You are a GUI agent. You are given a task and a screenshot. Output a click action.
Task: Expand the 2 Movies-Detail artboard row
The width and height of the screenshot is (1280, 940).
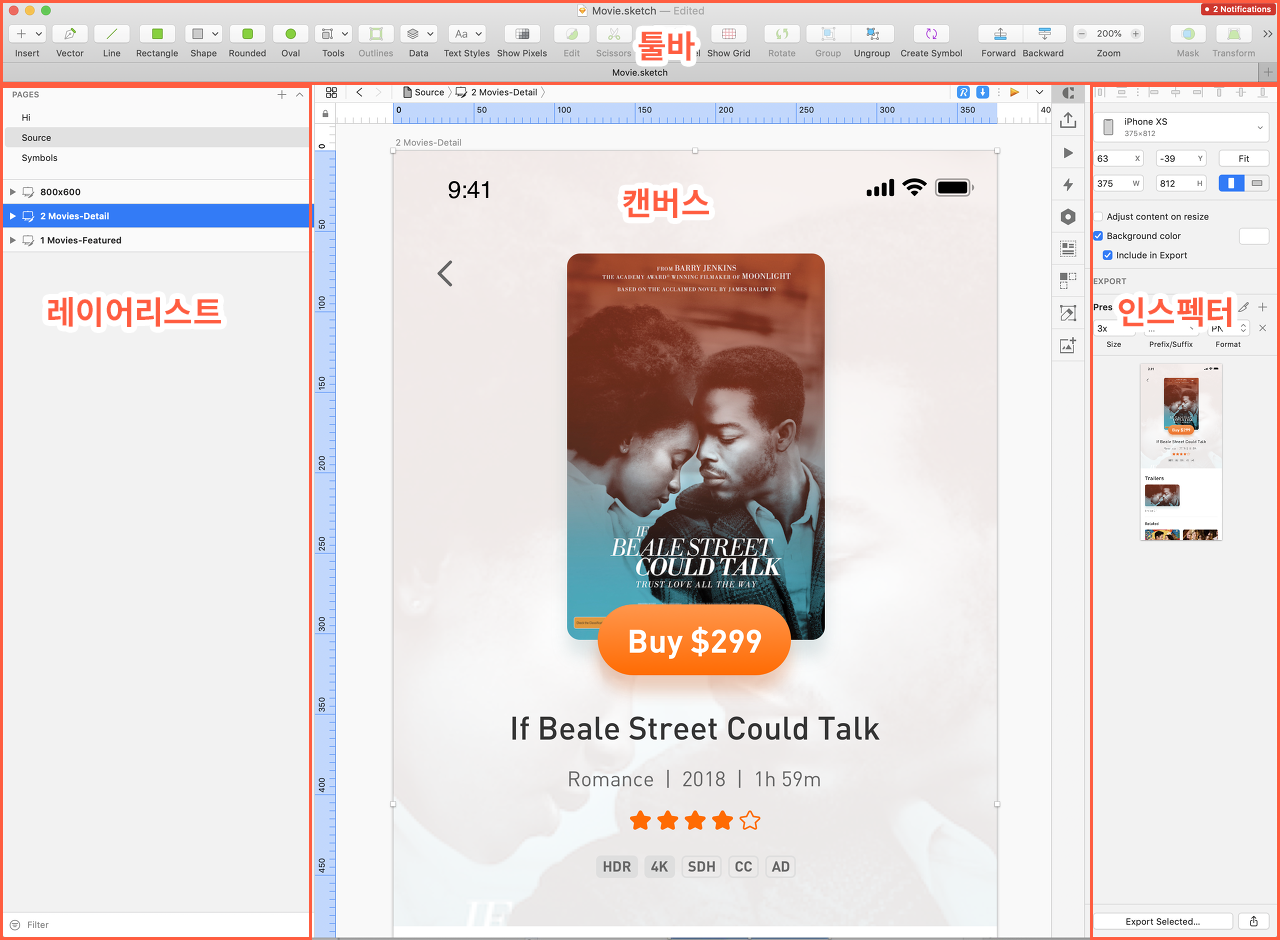(12, 216)
